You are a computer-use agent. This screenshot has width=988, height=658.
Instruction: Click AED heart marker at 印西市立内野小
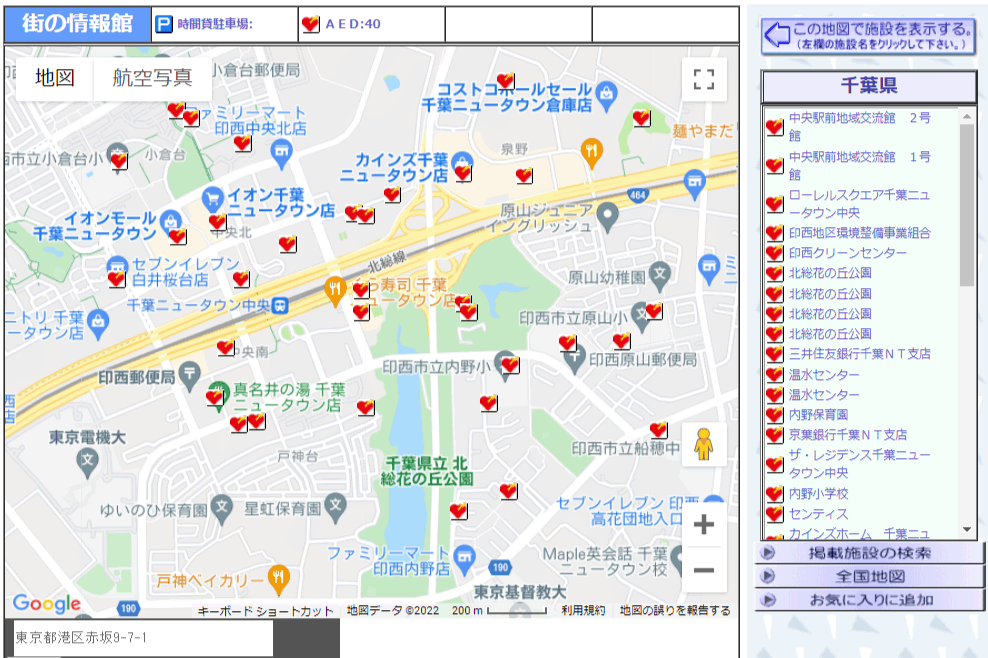tap(510, 364)
